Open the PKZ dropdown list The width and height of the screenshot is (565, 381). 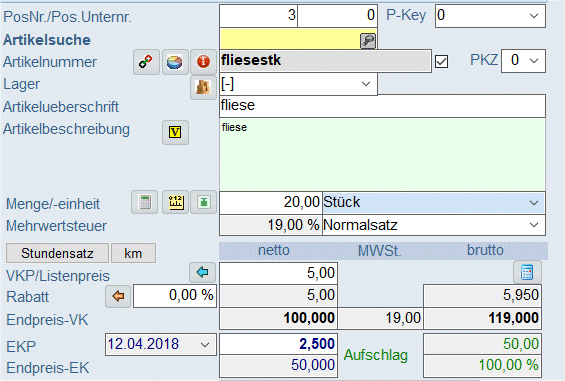point(523,61)
